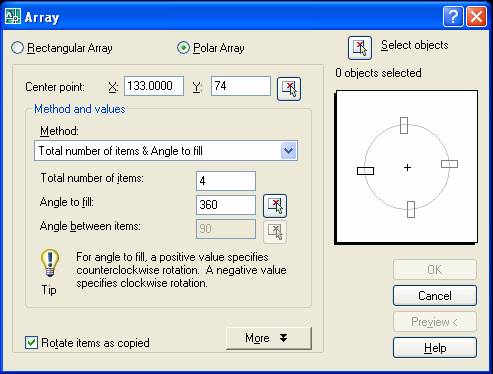Click the Cancel button
Viewport: 493px width, 374px height.
tap(435, 295)
